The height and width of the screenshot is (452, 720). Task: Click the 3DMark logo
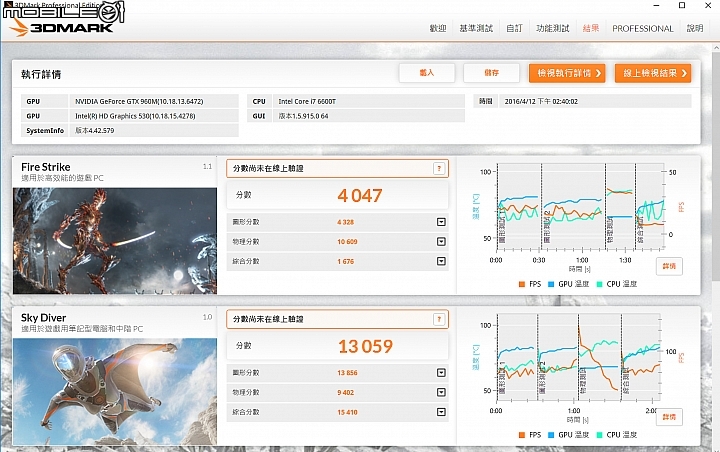click(62, 28)
